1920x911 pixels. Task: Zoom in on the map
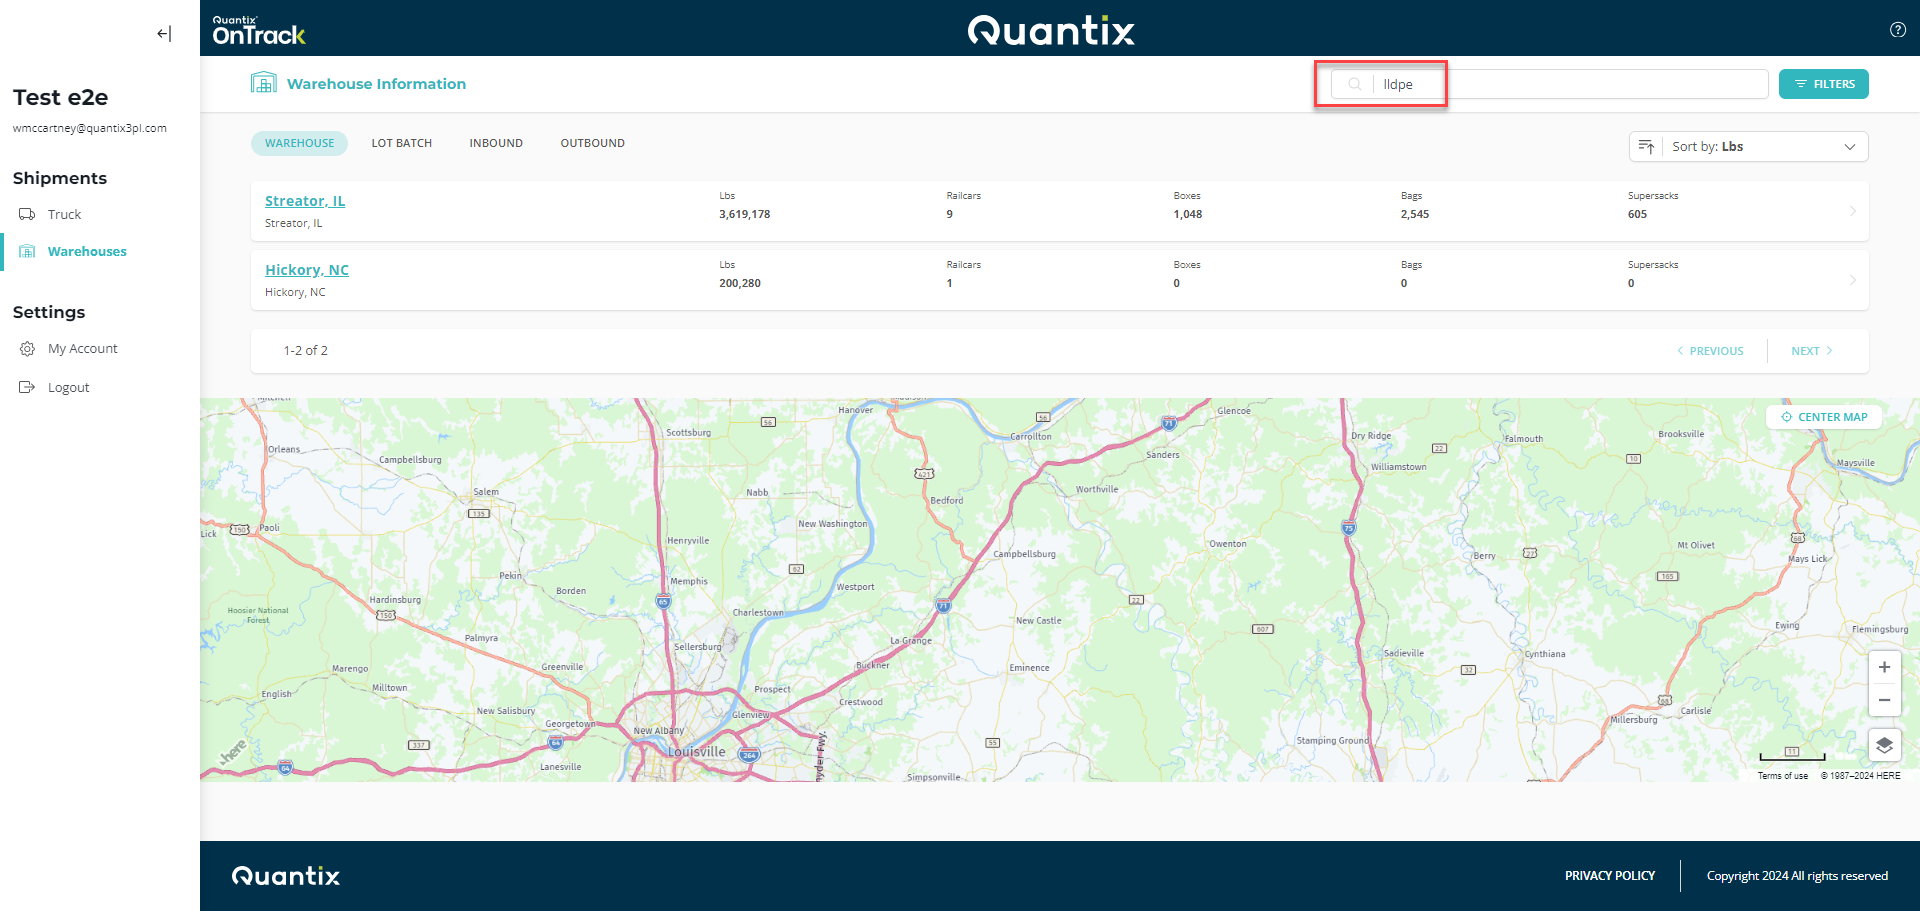click(1884, 667)
